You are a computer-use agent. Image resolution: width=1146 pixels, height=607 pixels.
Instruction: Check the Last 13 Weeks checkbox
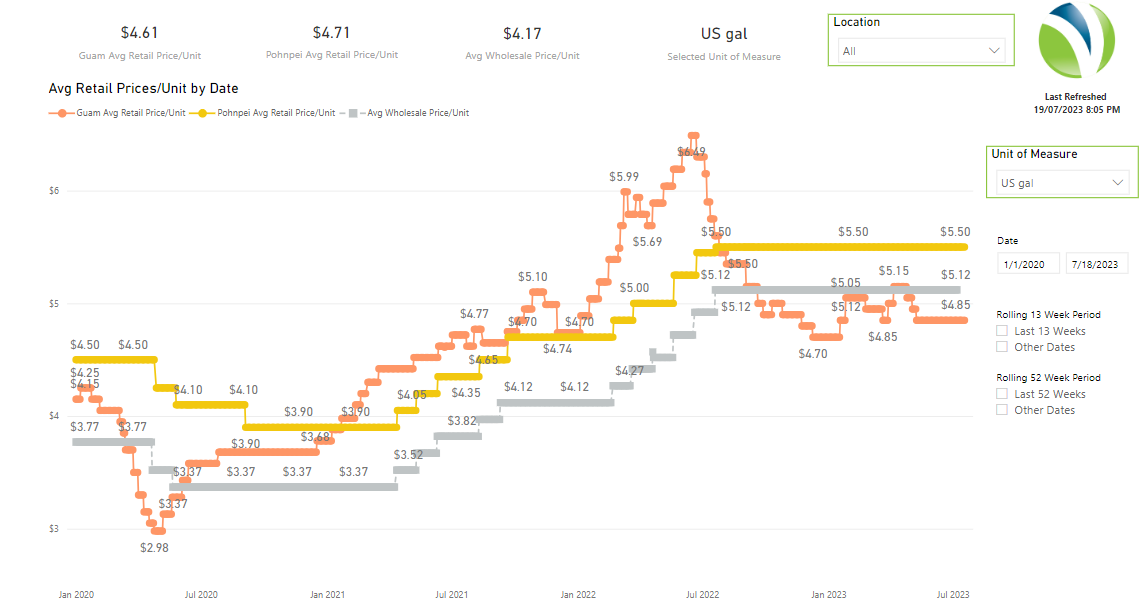1002,331
